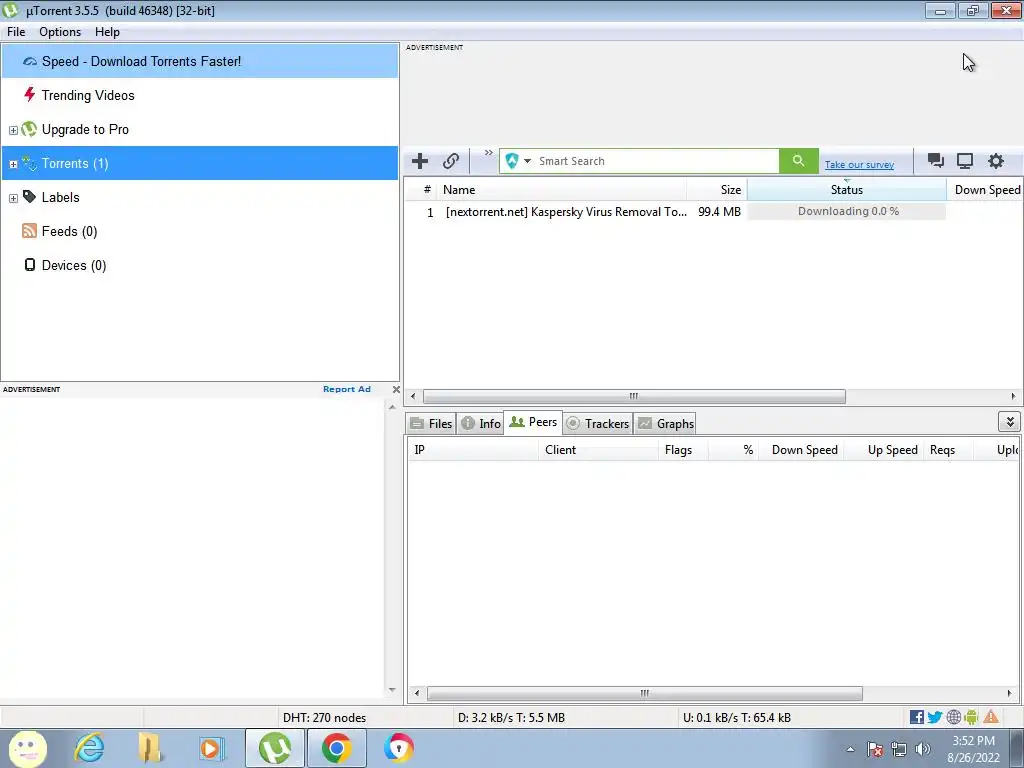
Task: Click the Android icon in status bar
Action: coord(971,717)
